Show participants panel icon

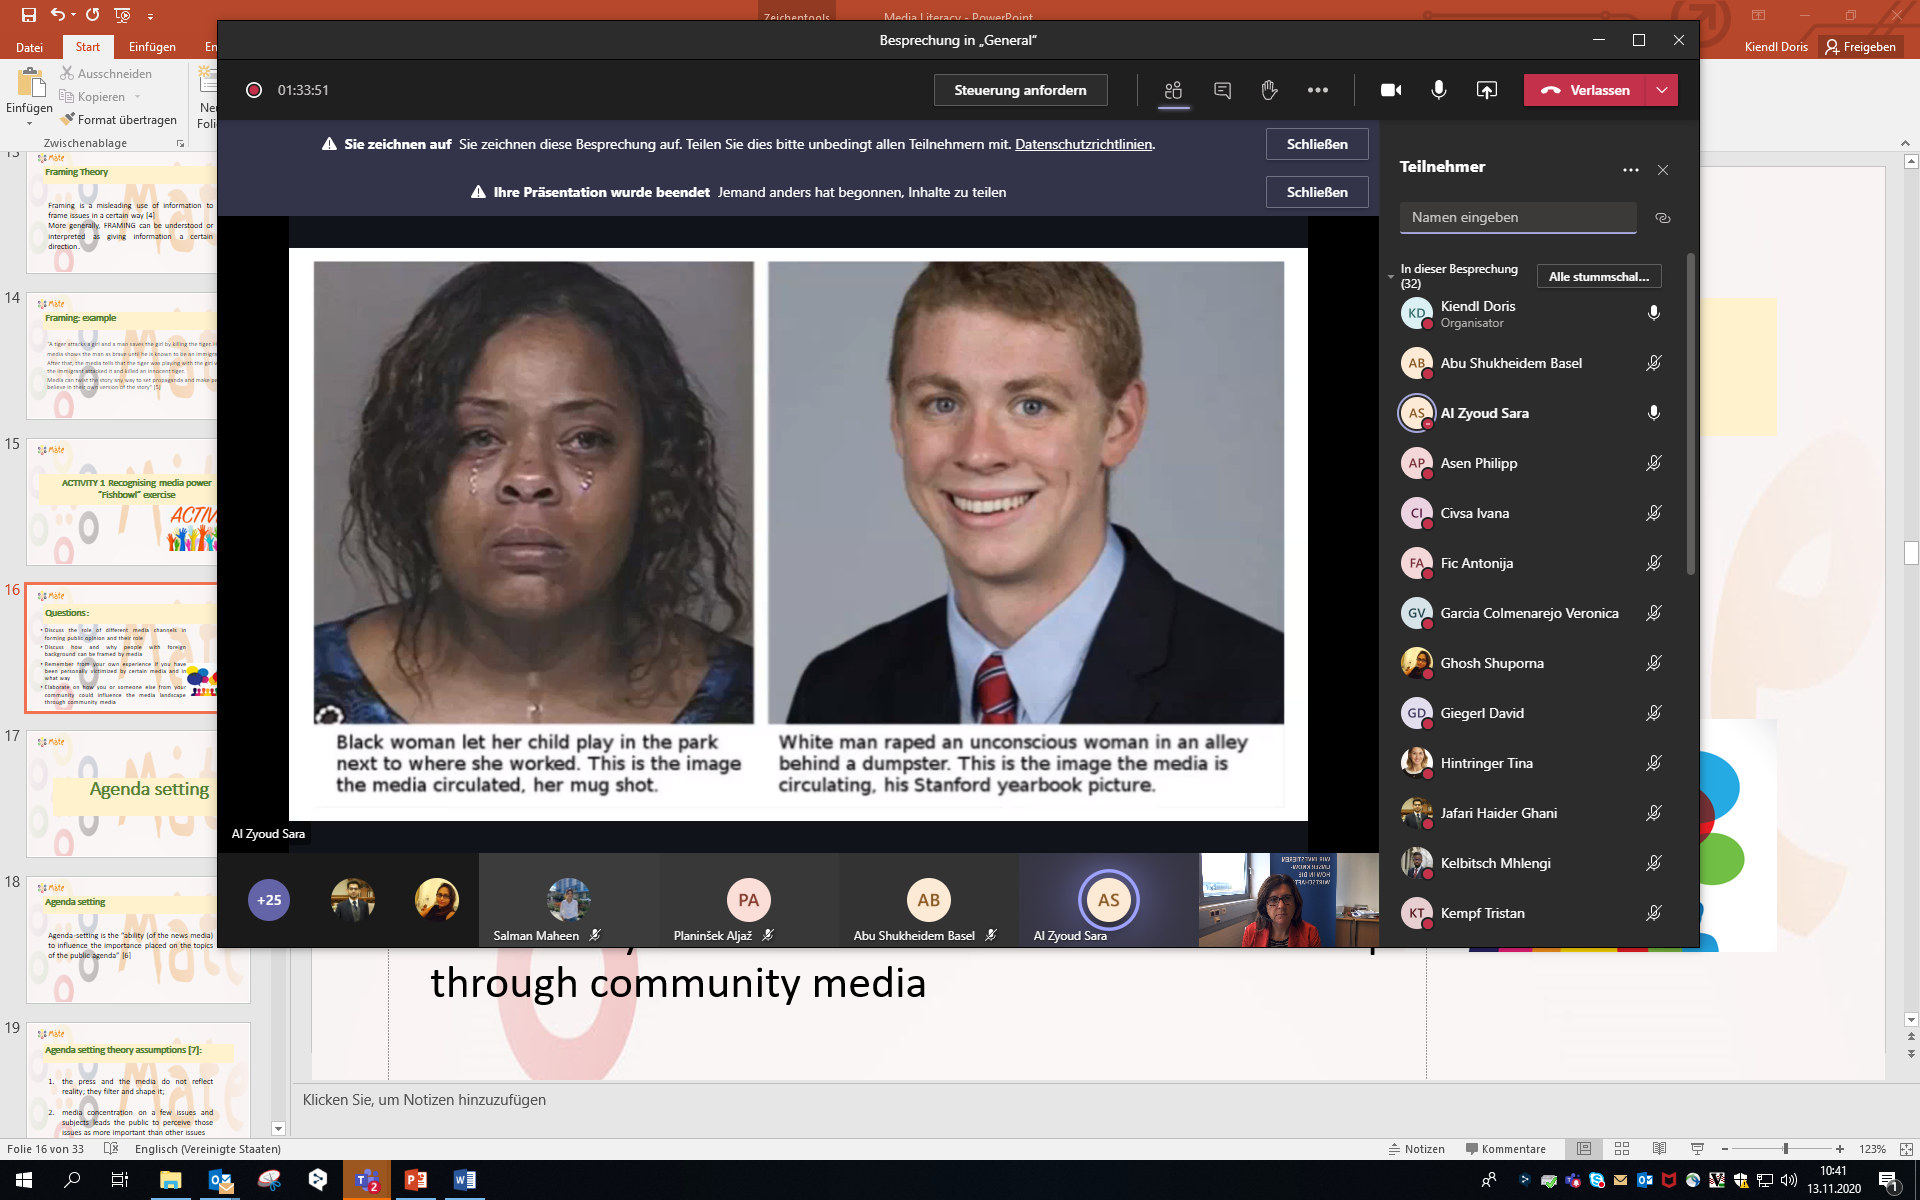pos(1173,90)
